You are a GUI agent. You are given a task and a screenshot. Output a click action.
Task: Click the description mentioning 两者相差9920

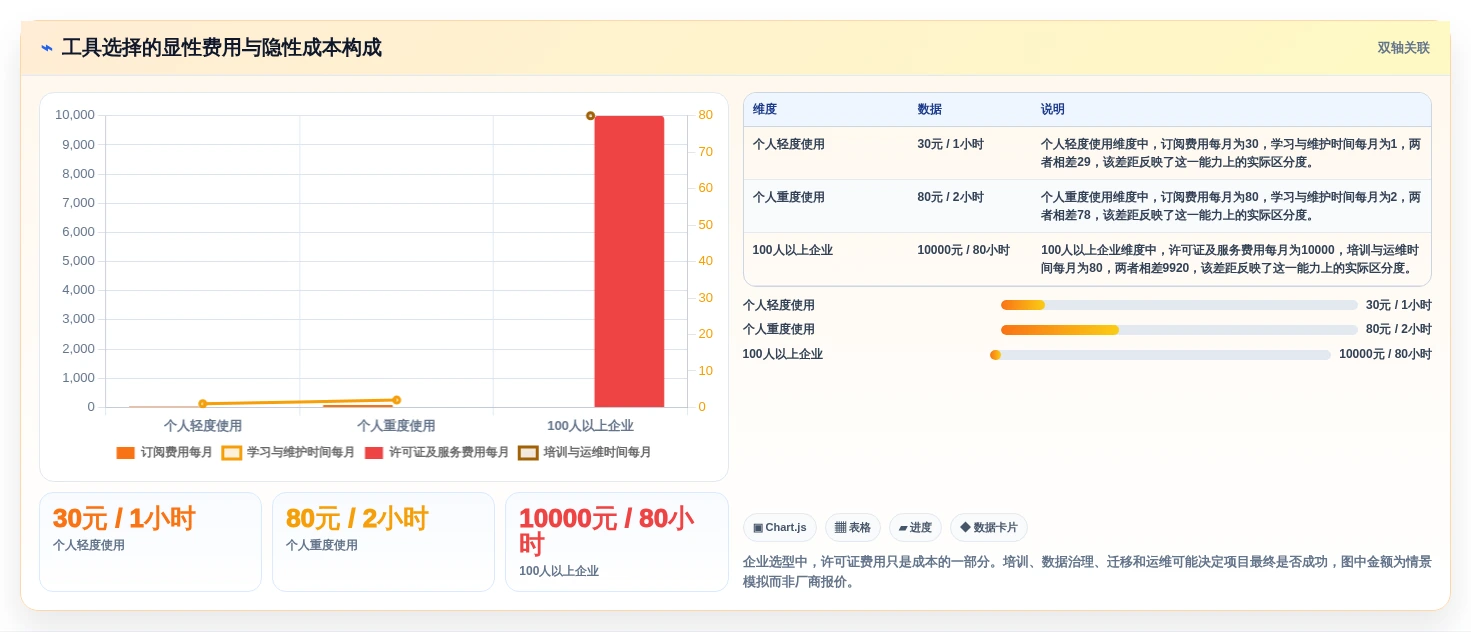click(1231, 259)
